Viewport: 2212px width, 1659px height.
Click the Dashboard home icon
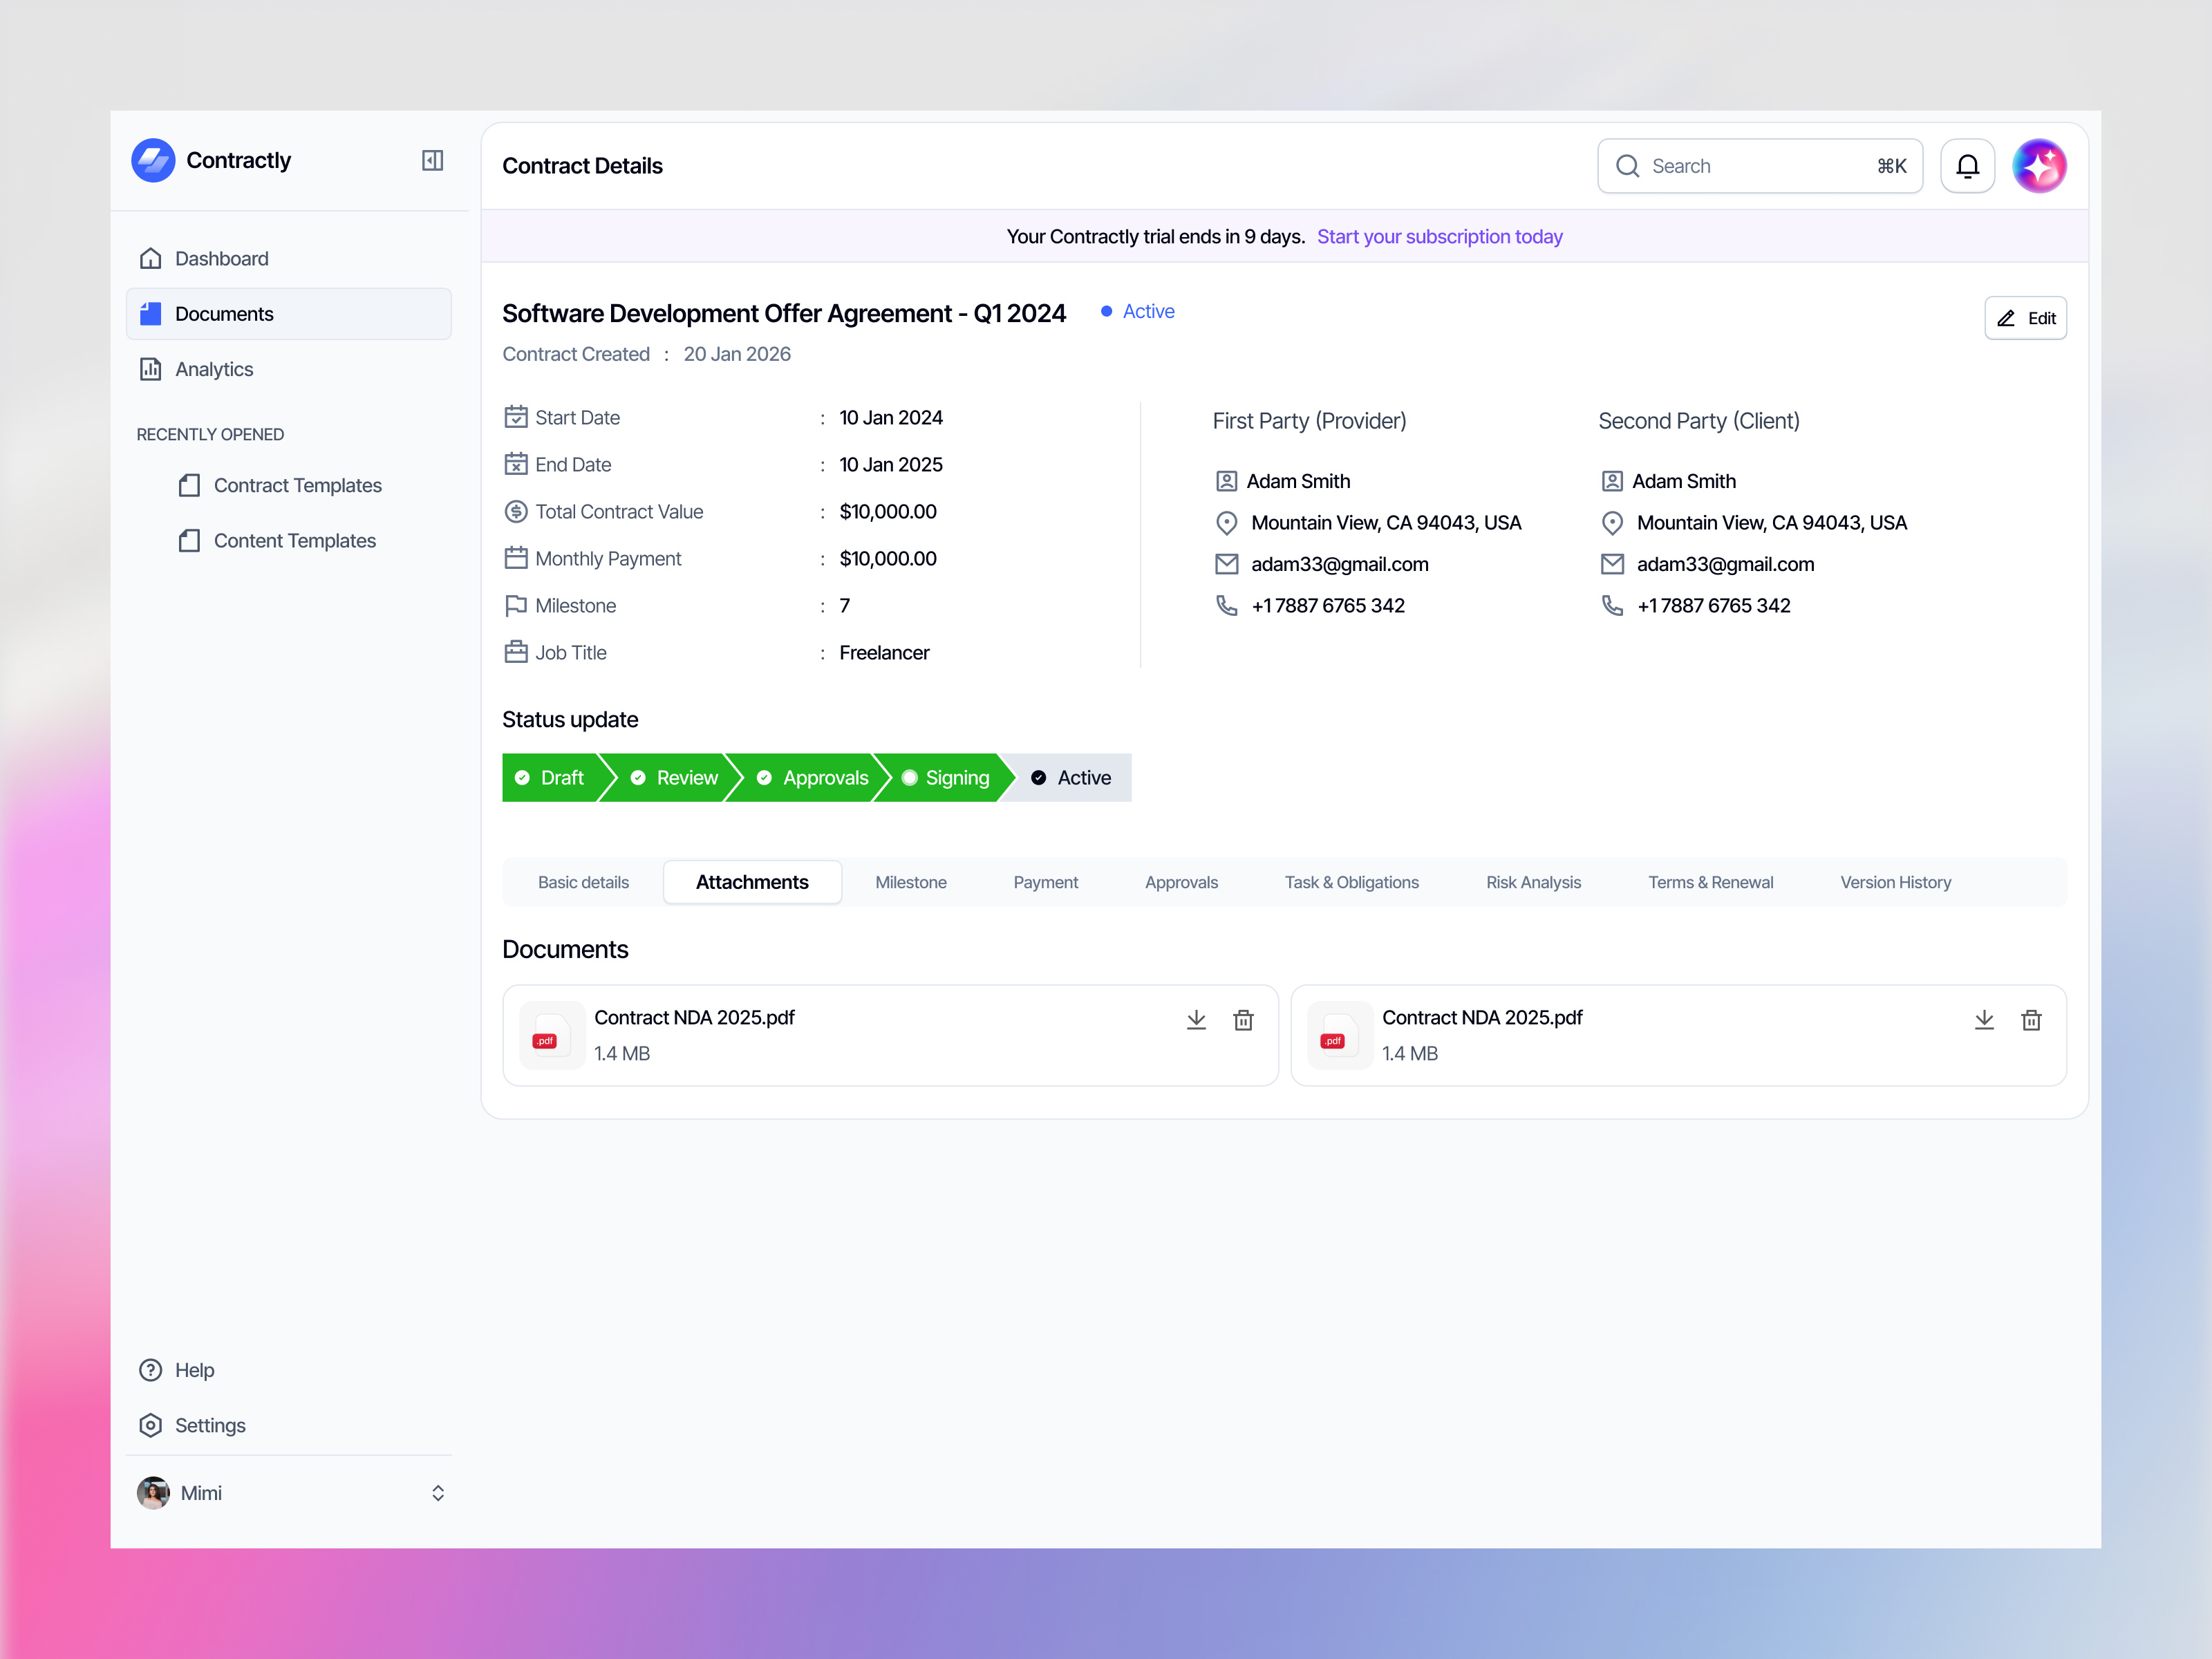[x=151, y=259]
